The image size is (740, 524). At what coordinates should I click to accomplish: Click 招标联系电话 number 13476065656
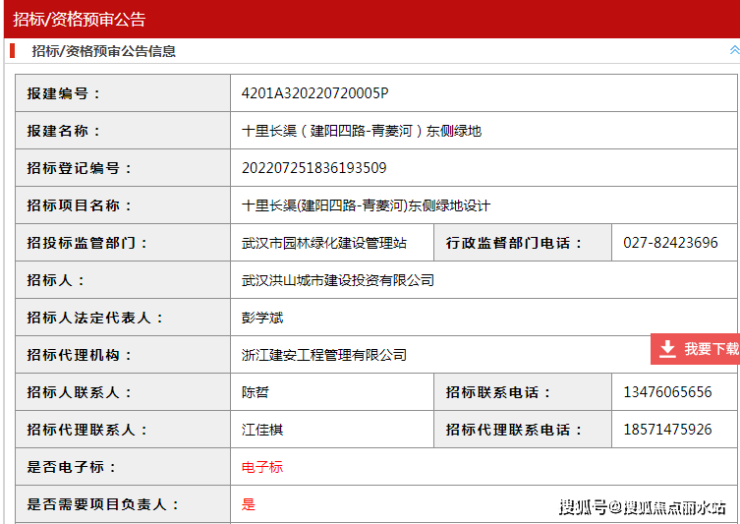667,392
